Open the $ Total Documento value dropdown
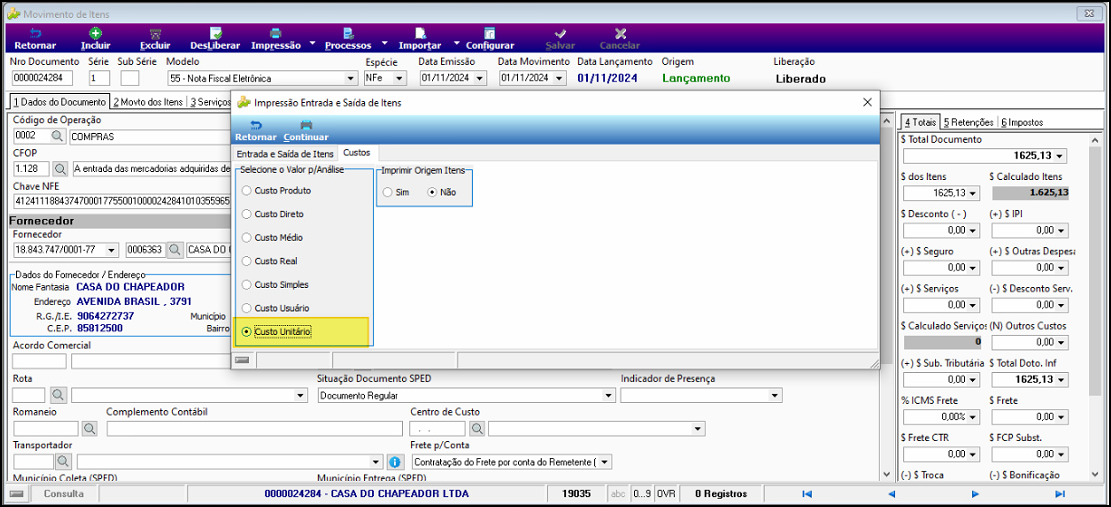Image resolution: width=1111 pixels, height=507 pixels. 1060,156
